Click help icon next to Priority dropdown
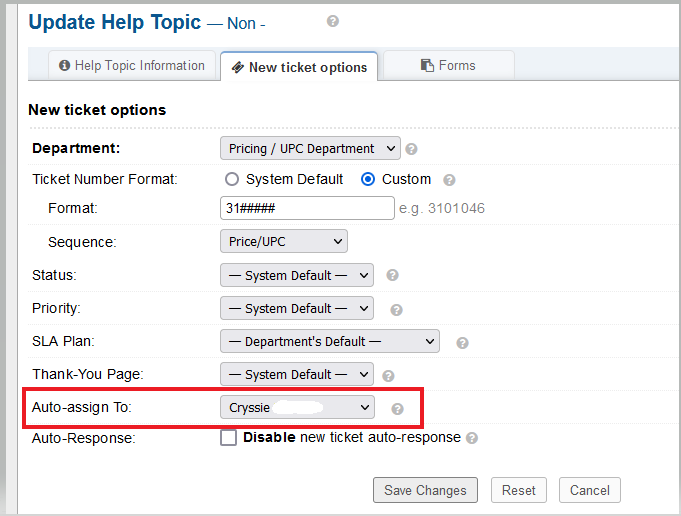The width and height of the screenshot is (681, 516). point(396,310)
